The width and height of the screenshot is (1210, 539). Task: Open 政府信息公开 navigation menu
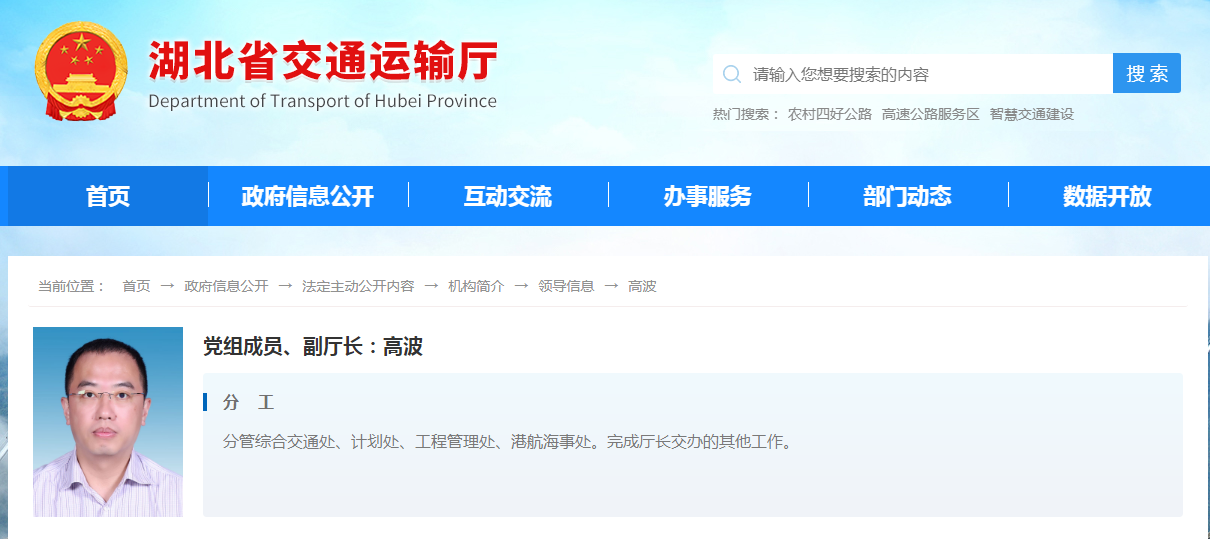pyautogui.click(x=308, y=196)
